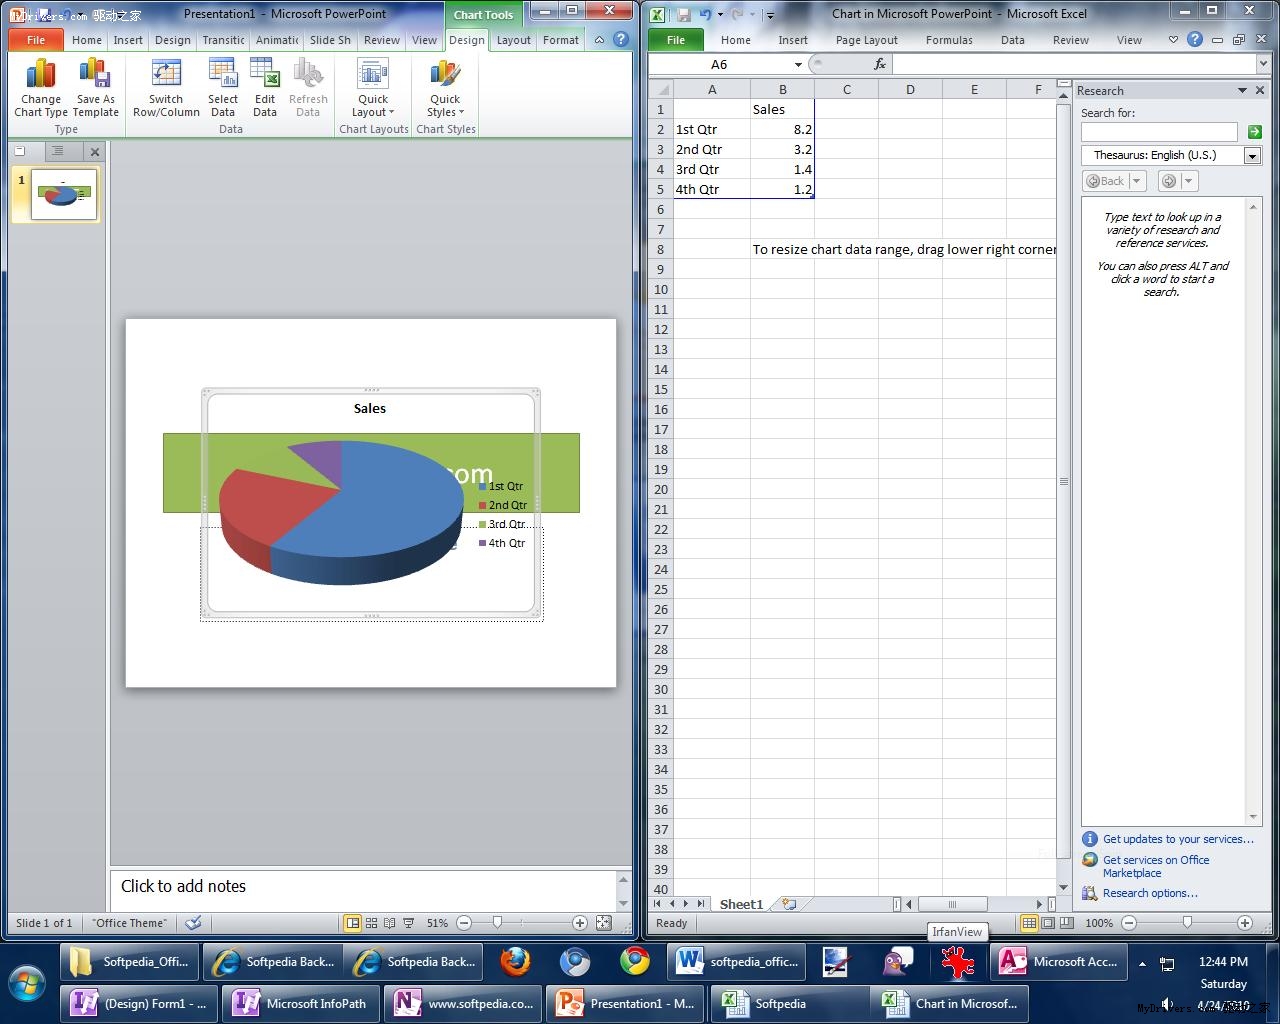This screenshot has height=1024, width=1280.
Task: Minimize the Excel ribbon with caret
Action: pyautogui.click(x=1173, y=40)
